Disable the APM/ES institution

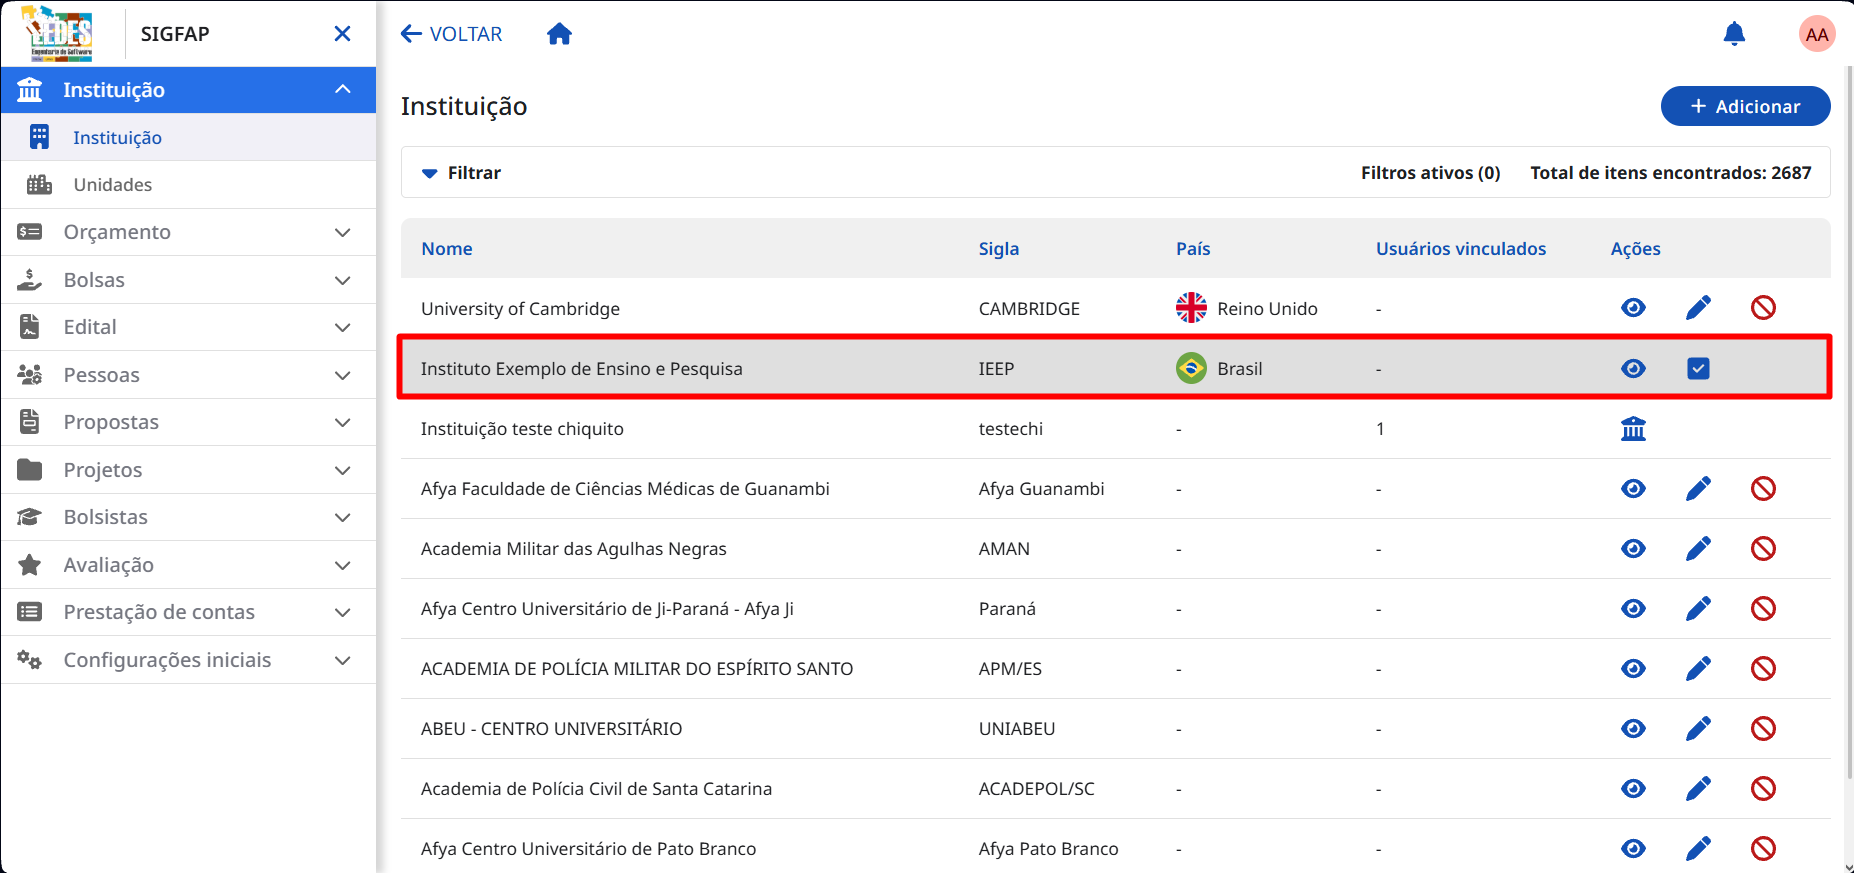tap(1763, 669)
